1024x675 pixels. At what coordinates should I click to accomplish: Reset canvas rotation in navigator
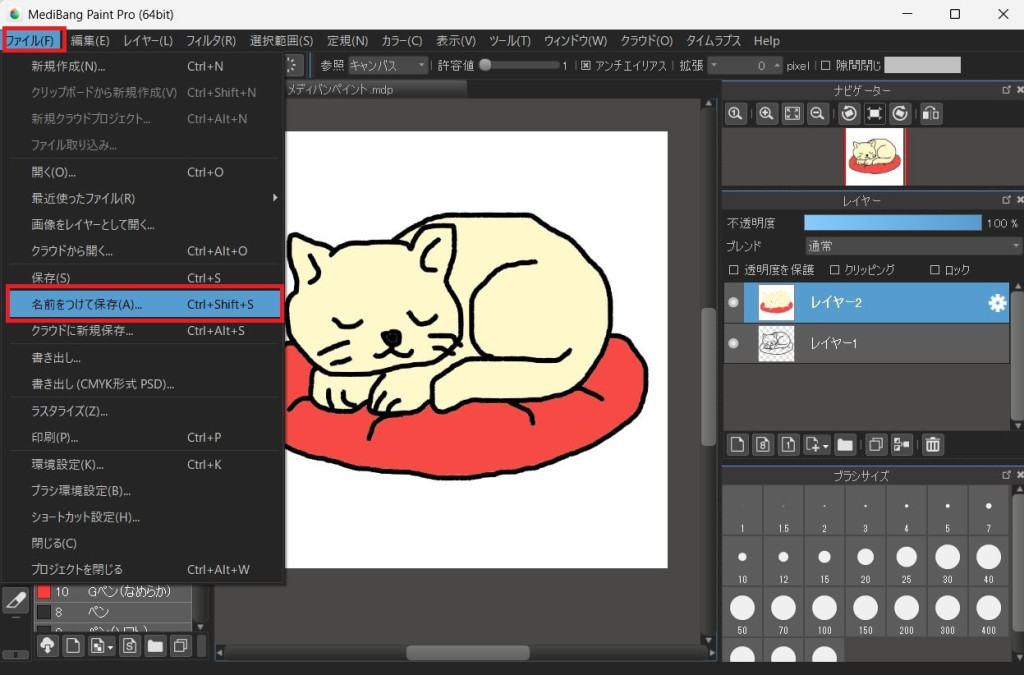point(874,114)
